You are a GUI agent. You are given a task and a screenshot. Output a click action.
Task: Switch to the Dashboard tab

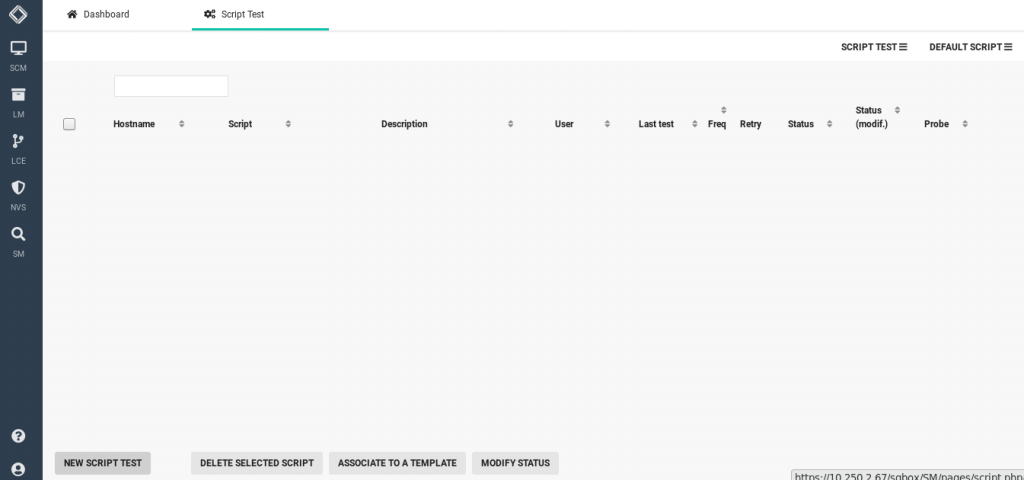coord(98,15)
